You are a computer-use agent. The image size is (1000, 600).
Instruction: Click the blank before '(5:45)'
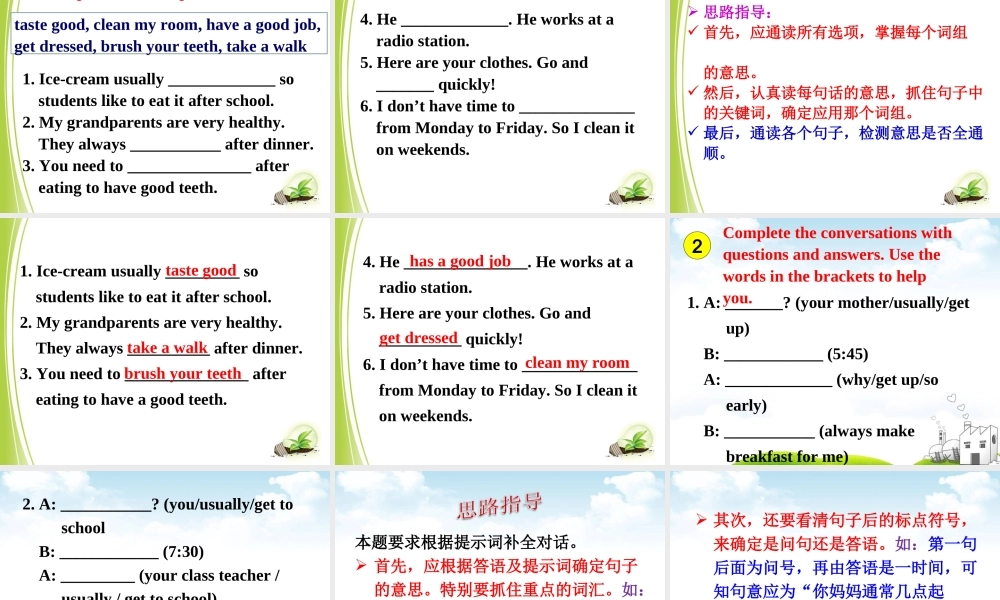774,356
